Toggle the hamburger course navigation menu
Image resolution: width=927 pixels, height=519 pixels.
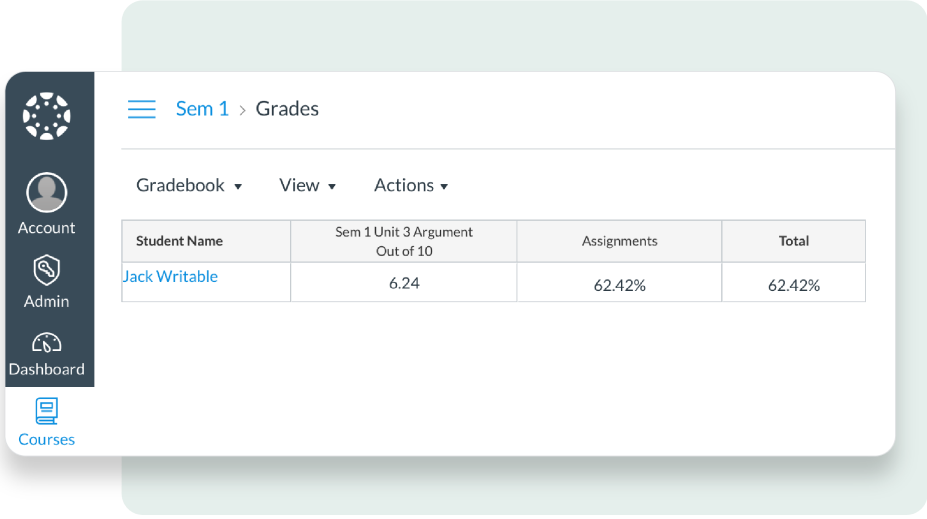(x=142, y=109)
